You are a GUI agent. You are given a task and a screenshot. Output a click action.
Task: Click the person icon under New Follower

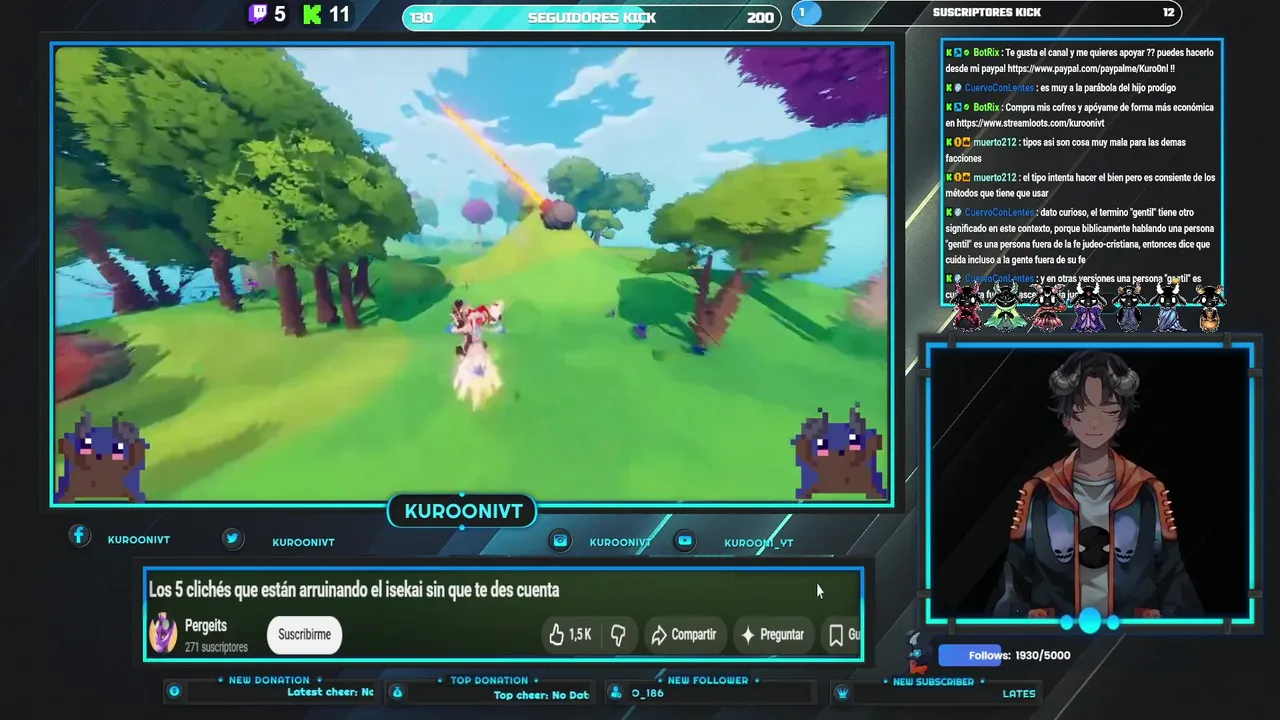(616, 692)
